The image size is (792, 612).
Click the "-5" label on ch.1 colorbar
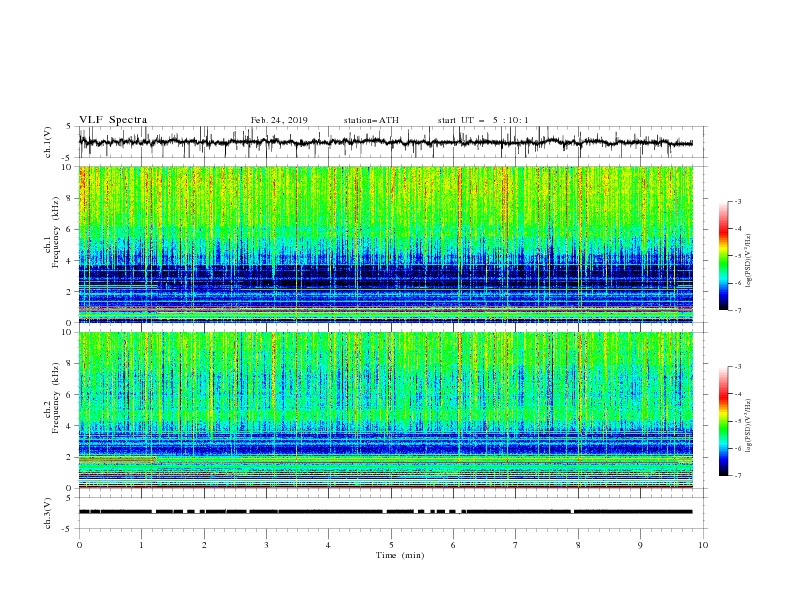737,256
